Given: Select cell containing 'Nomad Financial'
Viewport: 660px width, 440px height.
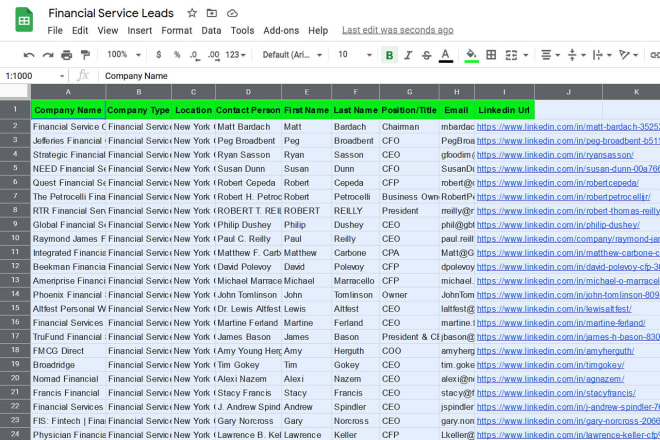Looking at the screenshot, I should 68,379.
